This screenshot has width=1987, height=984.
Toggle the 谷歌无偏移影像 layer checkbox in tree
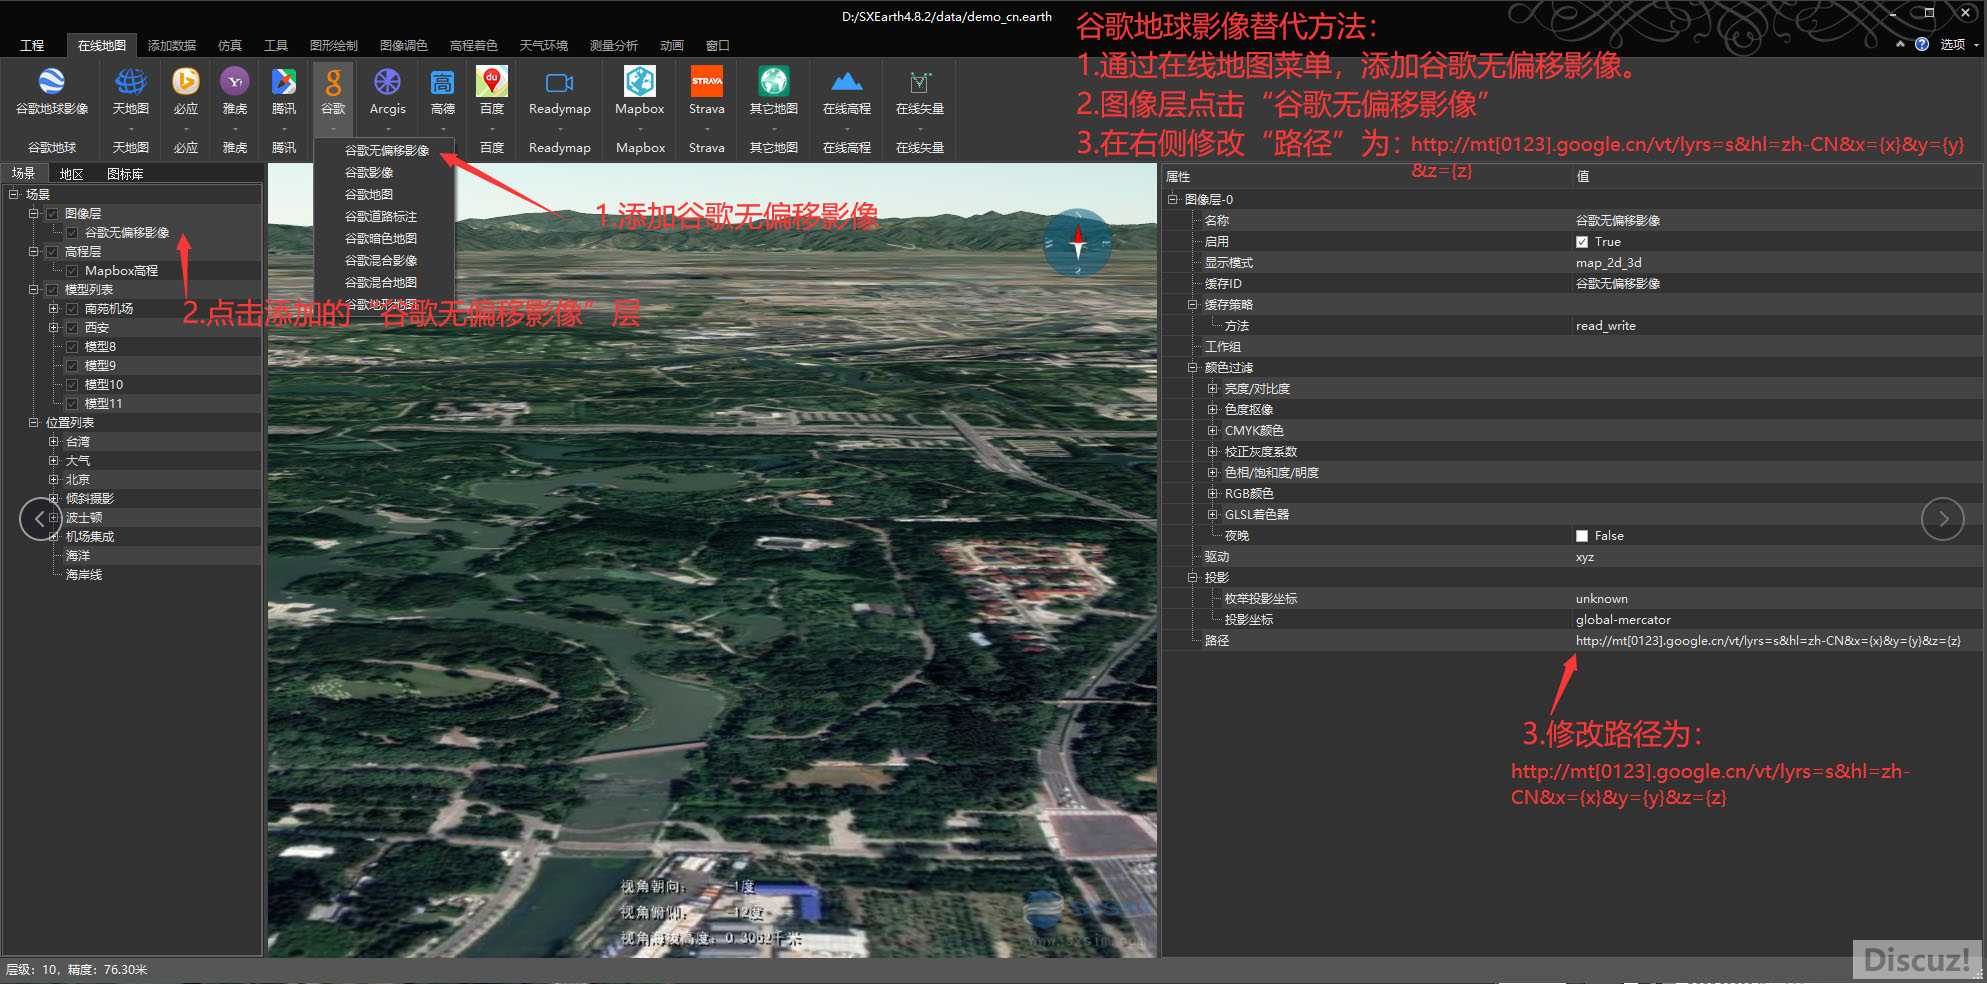coord(72,233)
